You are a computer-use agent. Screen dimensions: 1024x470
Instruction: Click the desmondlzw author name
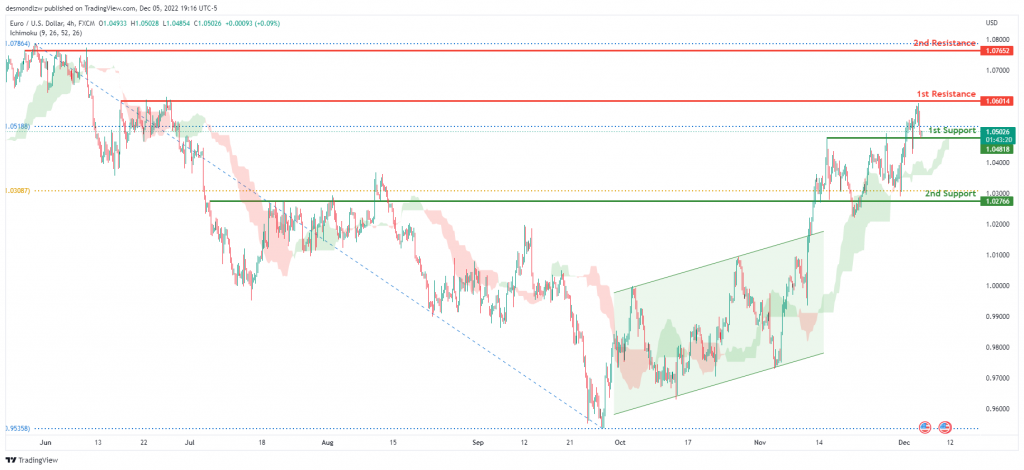click(x=22, y=8)
